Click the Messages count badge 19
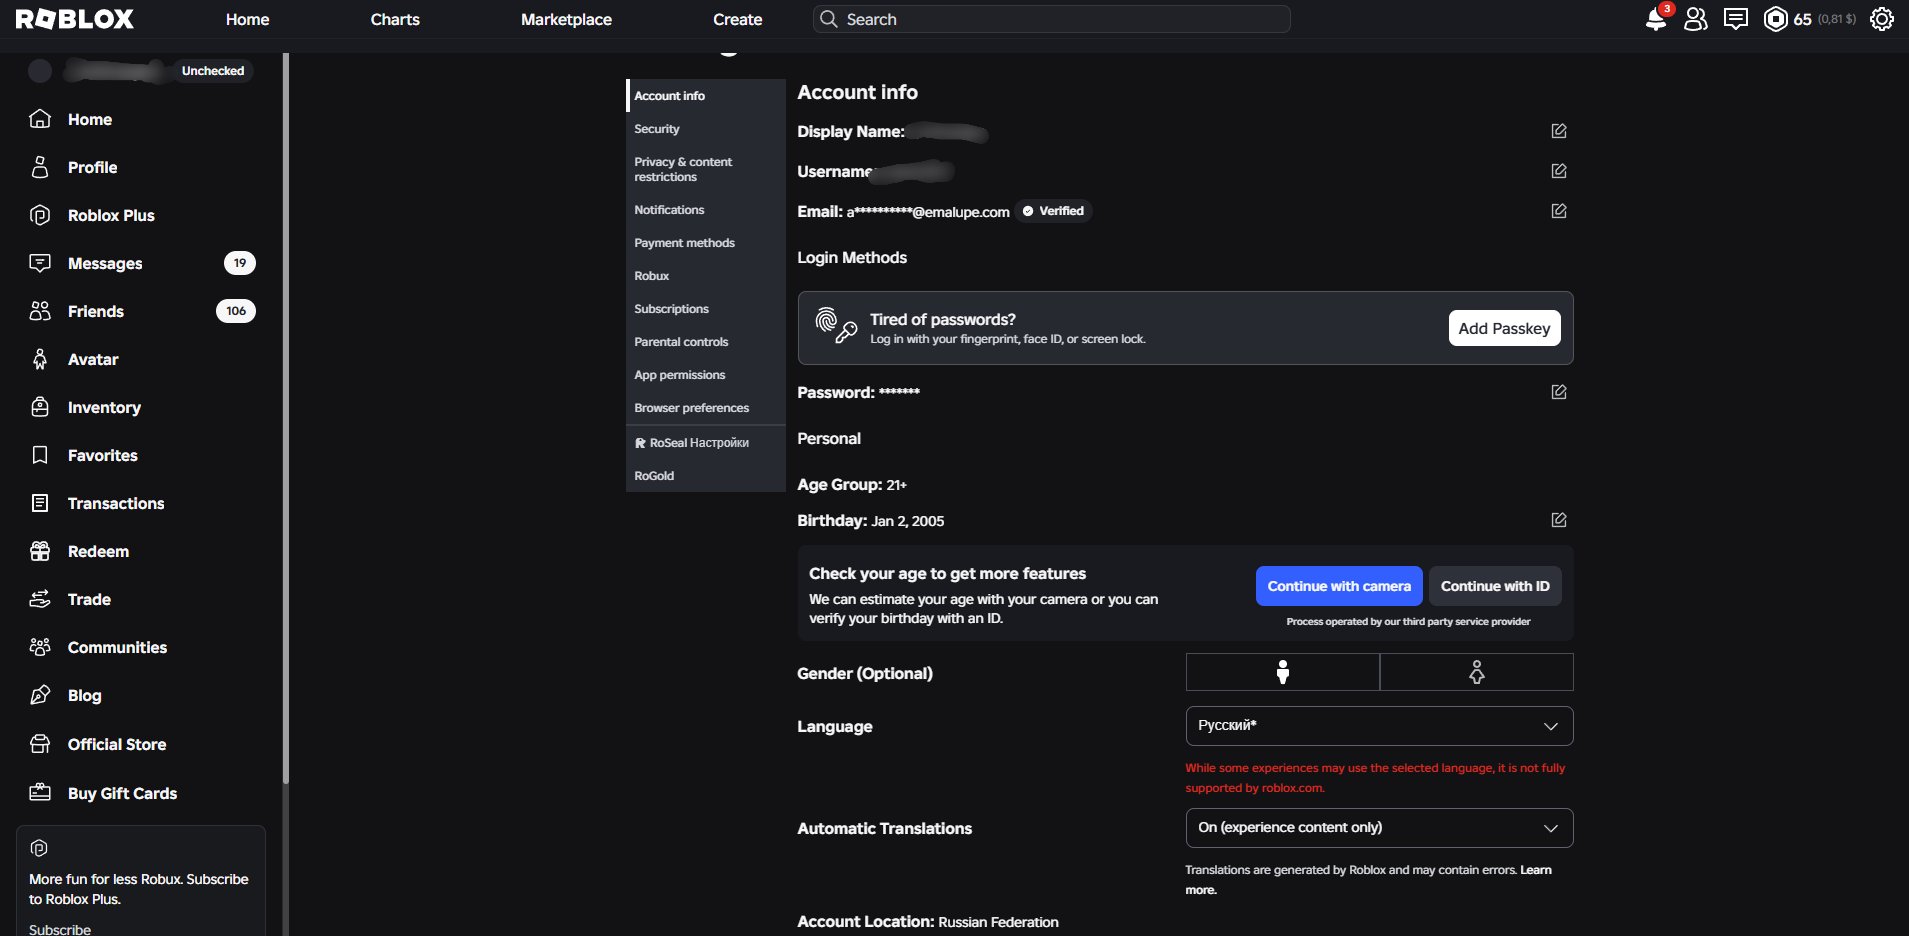Viewport: 1909px width, 936px height. (x=239, y=263)
